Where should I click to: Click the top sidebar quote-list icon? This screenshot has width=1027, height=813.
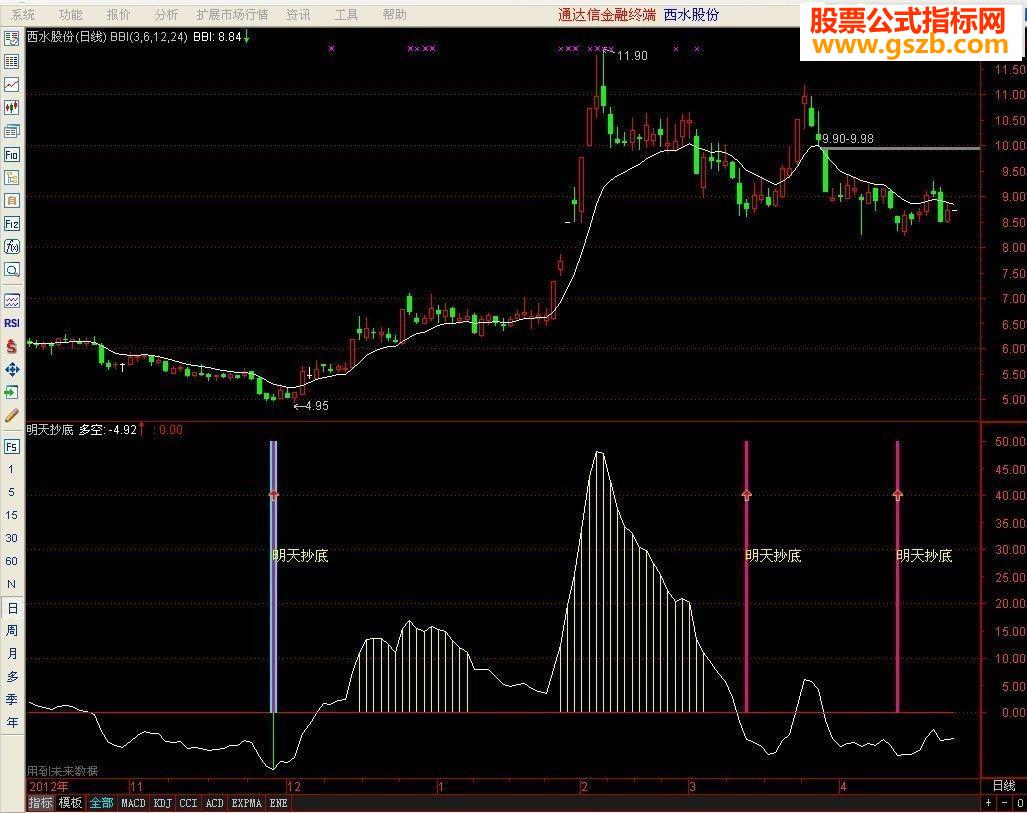point(12,39)
